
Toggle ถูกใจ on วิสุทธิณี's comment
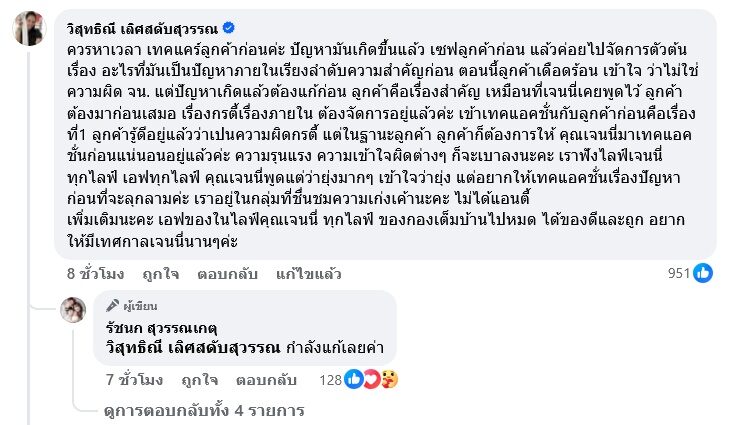point(162,272)
